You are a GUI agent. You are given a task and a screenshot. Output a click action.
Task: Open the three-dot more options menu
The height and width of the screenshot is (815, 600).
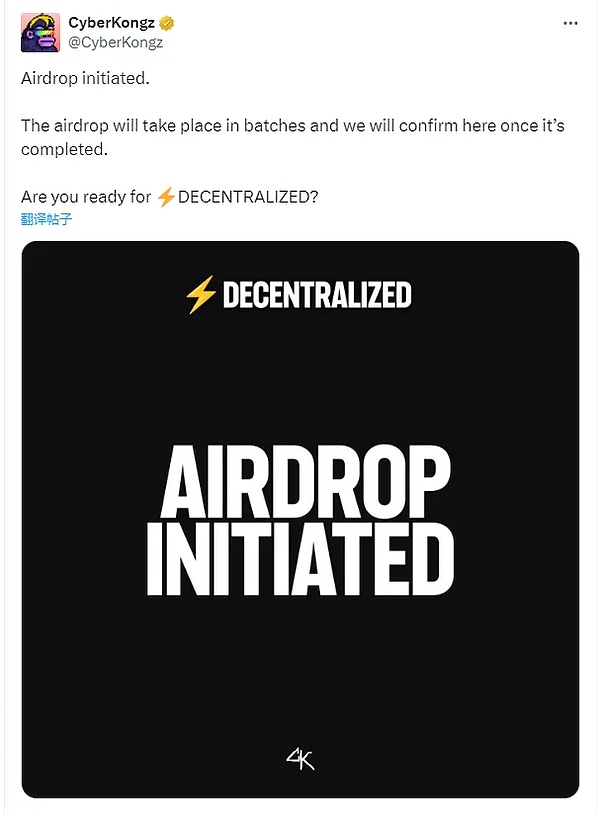[569, 23]
